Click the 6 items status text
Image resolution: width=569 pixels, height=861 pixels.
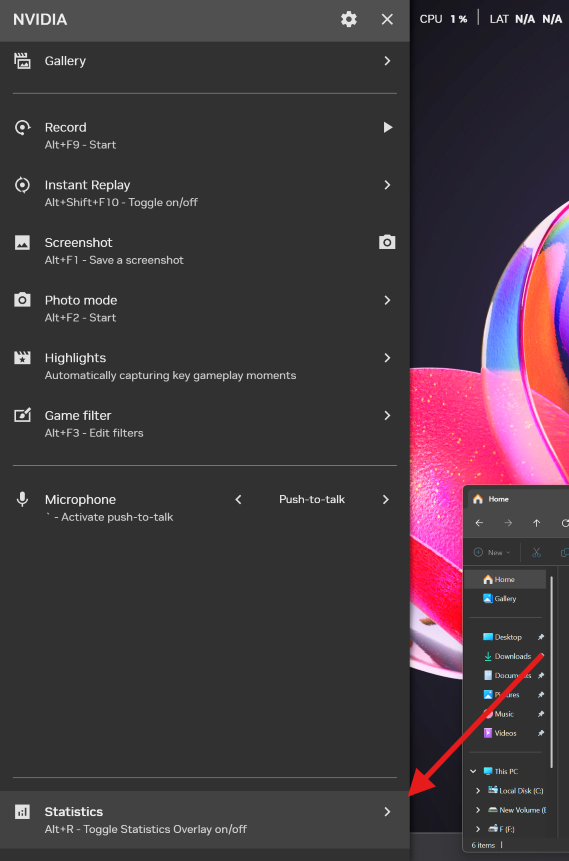tap(483, 846)
